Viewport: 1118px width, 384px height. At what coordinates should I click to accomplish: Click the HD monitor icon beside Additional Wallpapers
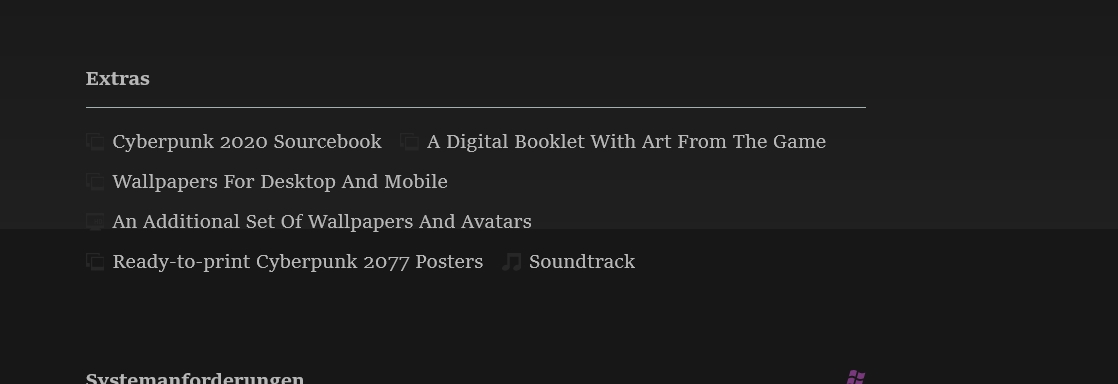pyautogui.click(x=95, y=222)
